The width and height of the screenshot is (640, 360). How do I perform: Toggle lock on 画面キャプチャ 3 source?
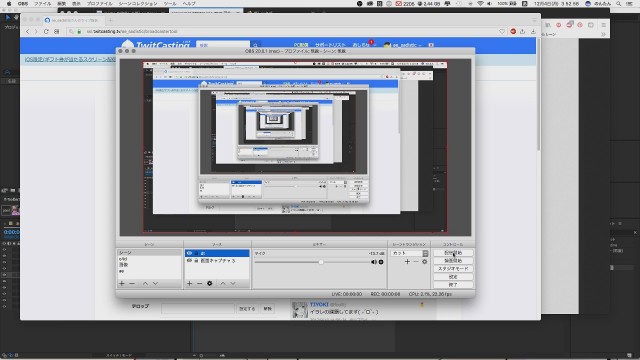point(196,260)
